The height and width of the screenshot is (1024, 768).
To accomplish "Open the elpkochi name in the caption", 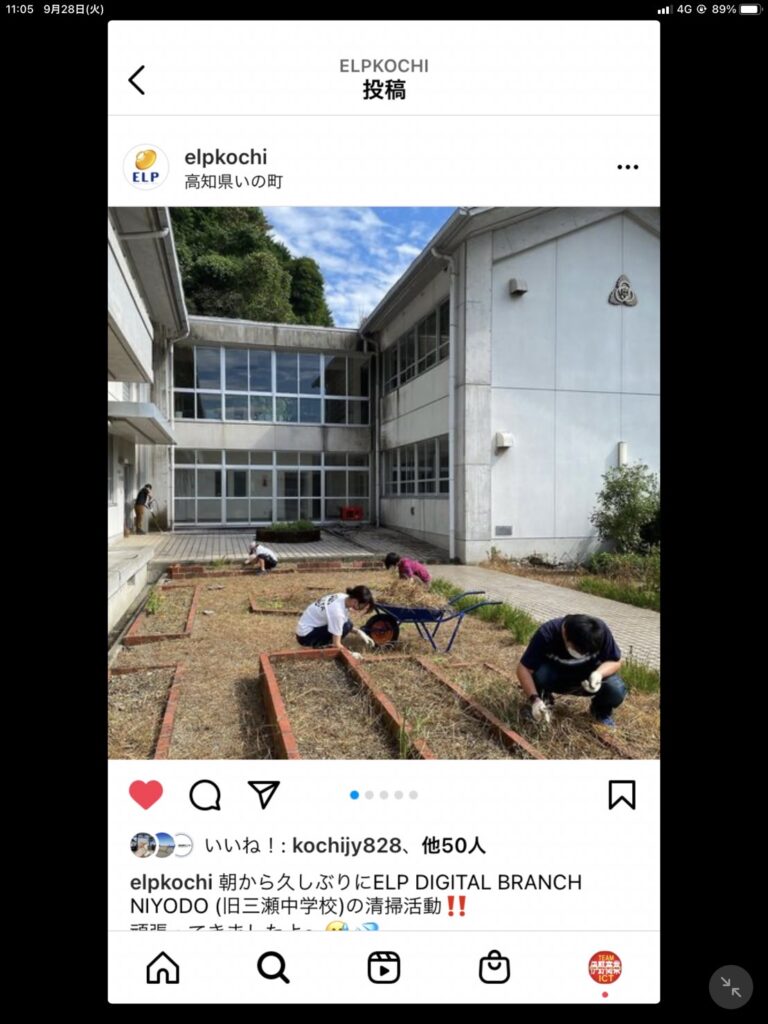I will click(x=171, y=882).
